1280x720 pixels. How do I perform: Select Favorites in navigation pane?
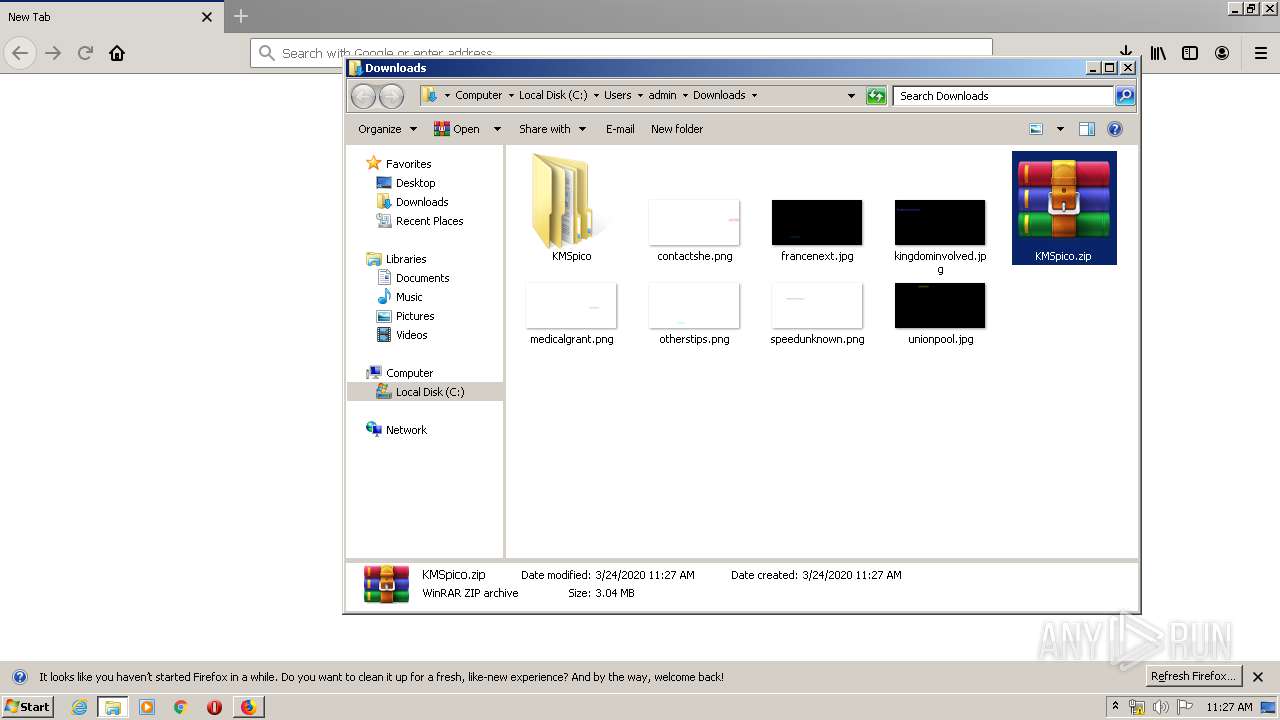pyautogui.click(x=399, y=164)
